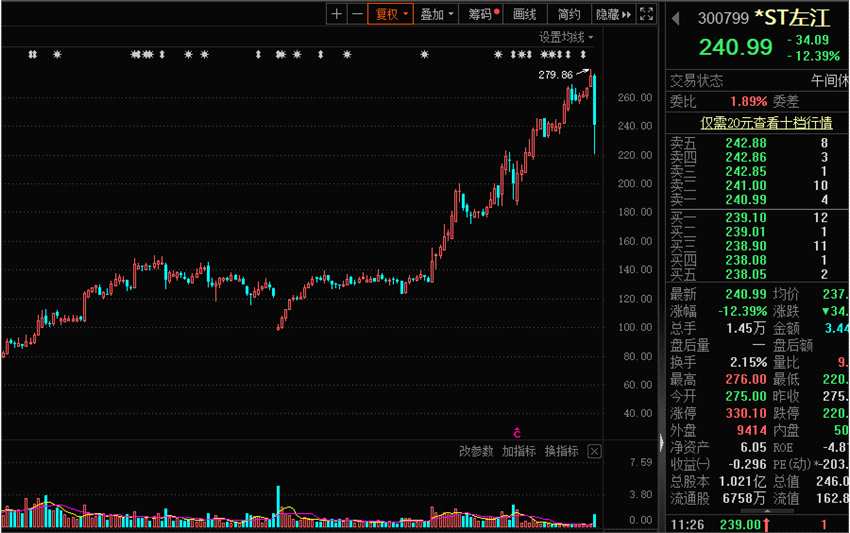The height and width of the screenshot is (533, 850).
Task: Click the 总手 value 1.45万
Action: (x=746, y=328)
